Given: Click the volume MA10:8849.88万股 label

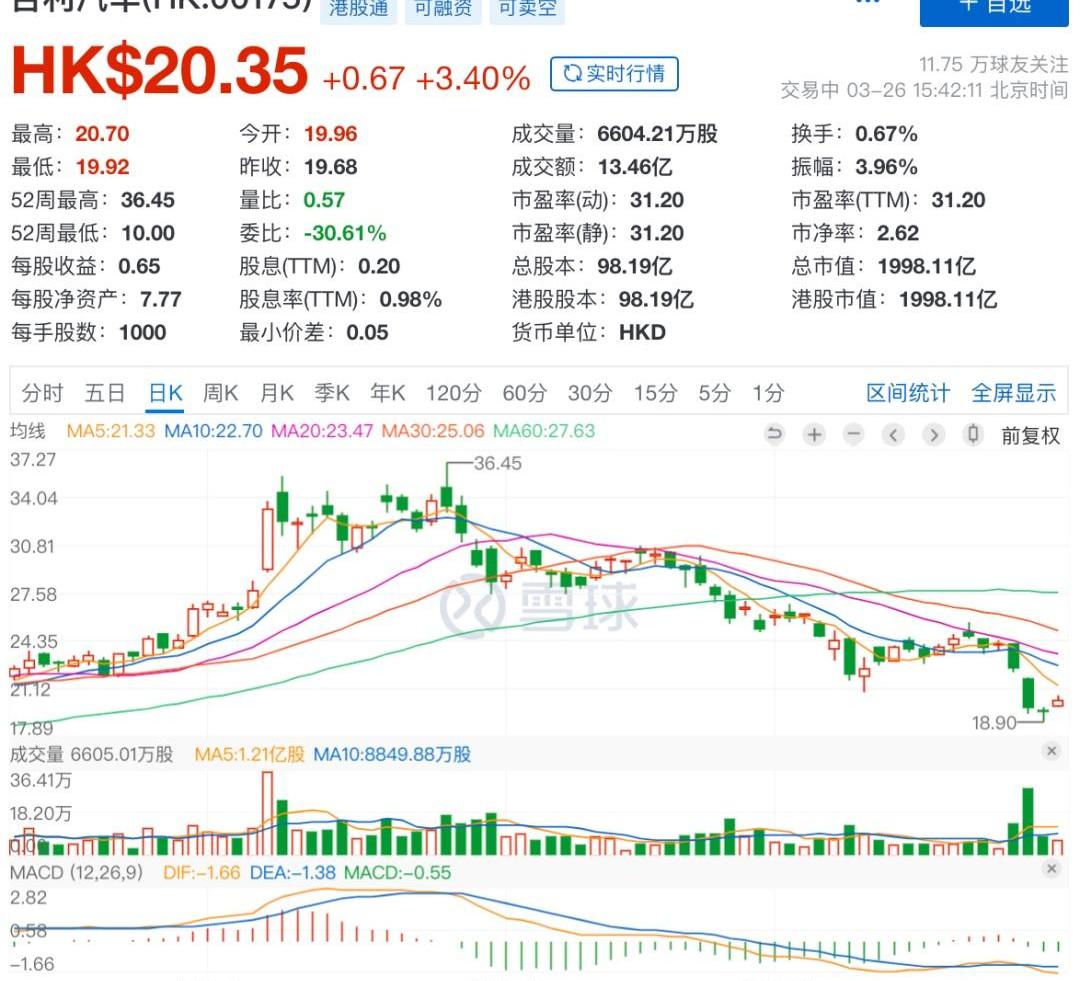Looking at the screenshot, I should pos(392,754).
